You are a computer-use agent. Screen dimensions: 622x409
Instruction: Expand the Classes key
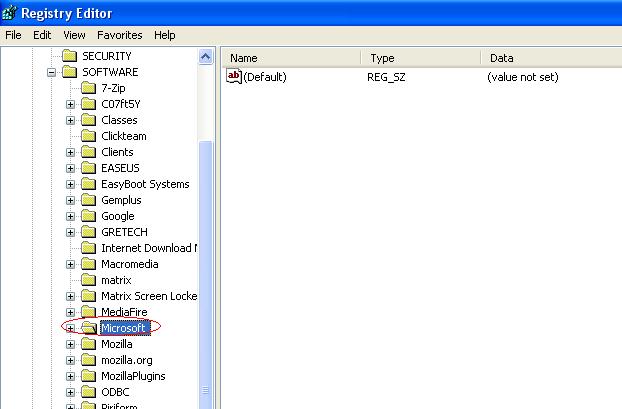click(71, 120)
